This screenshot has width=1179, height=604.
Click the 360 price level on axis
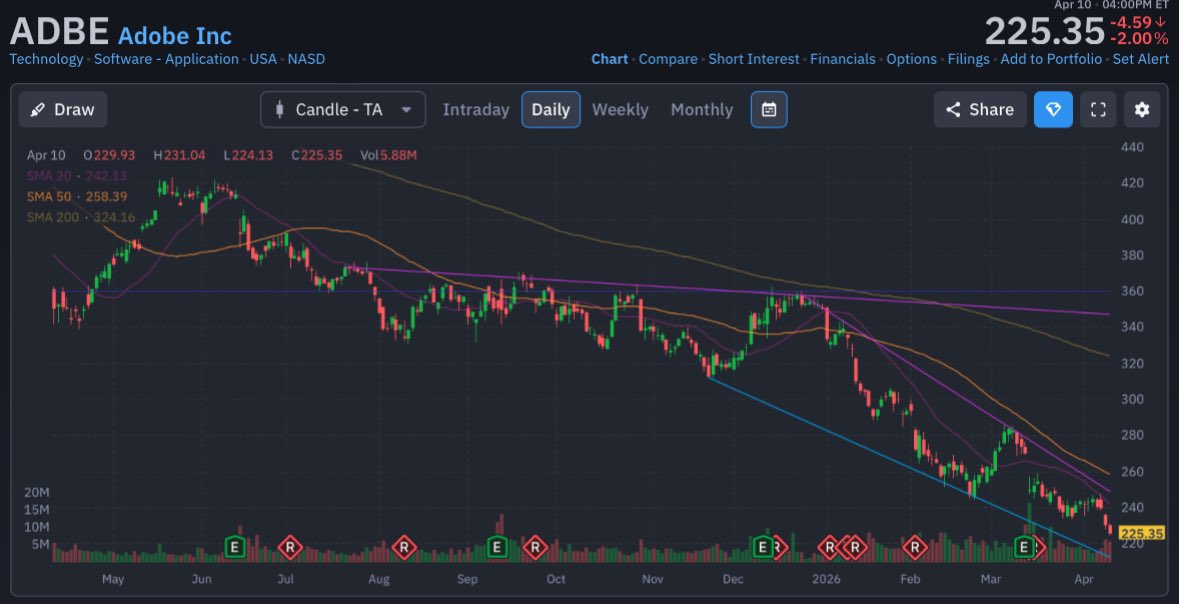click(1132, 291)
